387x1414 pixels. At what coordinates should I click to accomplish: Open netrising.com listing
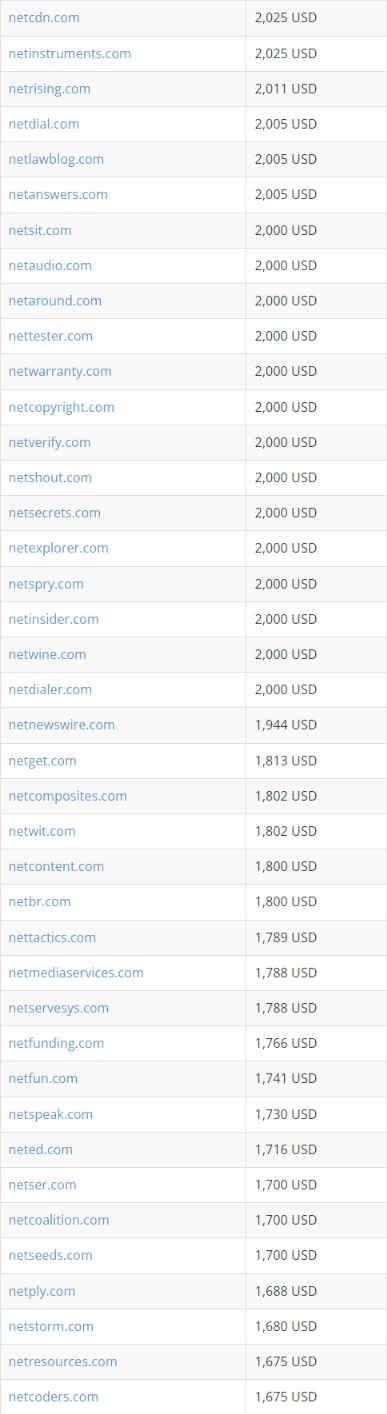click(49, 89)
